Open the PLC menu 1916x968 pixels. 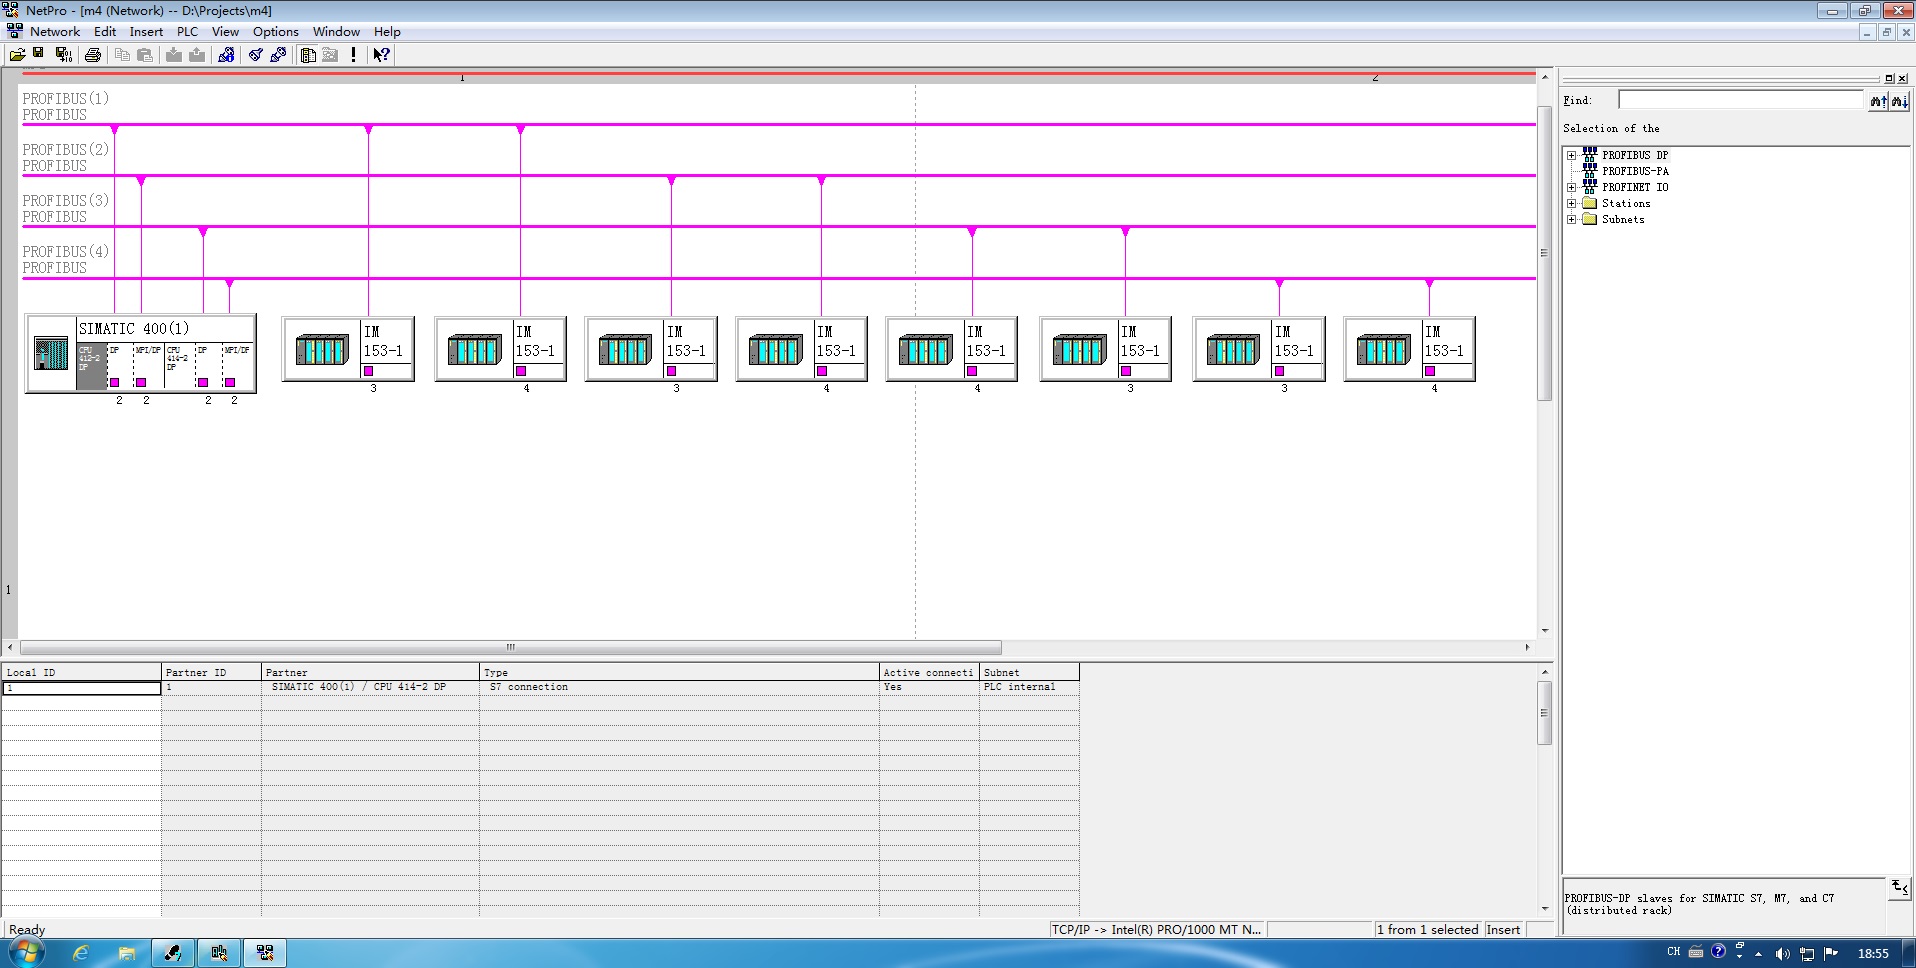pyautogui.click(x=187, y=32)
